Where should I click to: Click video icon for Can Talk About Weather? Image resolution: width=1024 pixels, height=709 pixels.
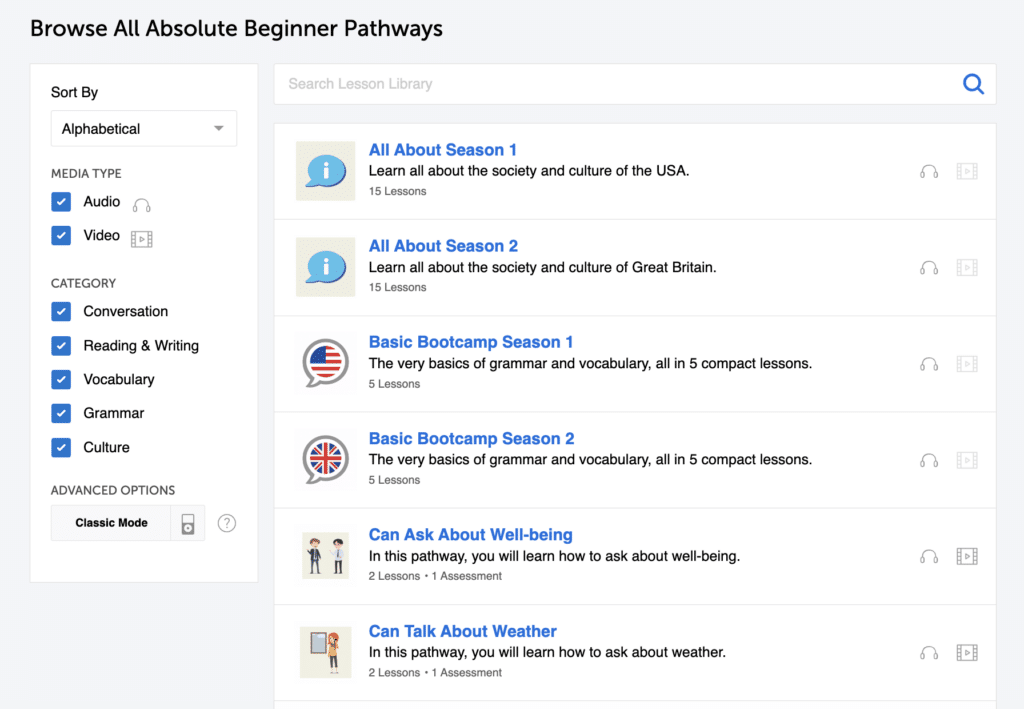click(966, 653)
